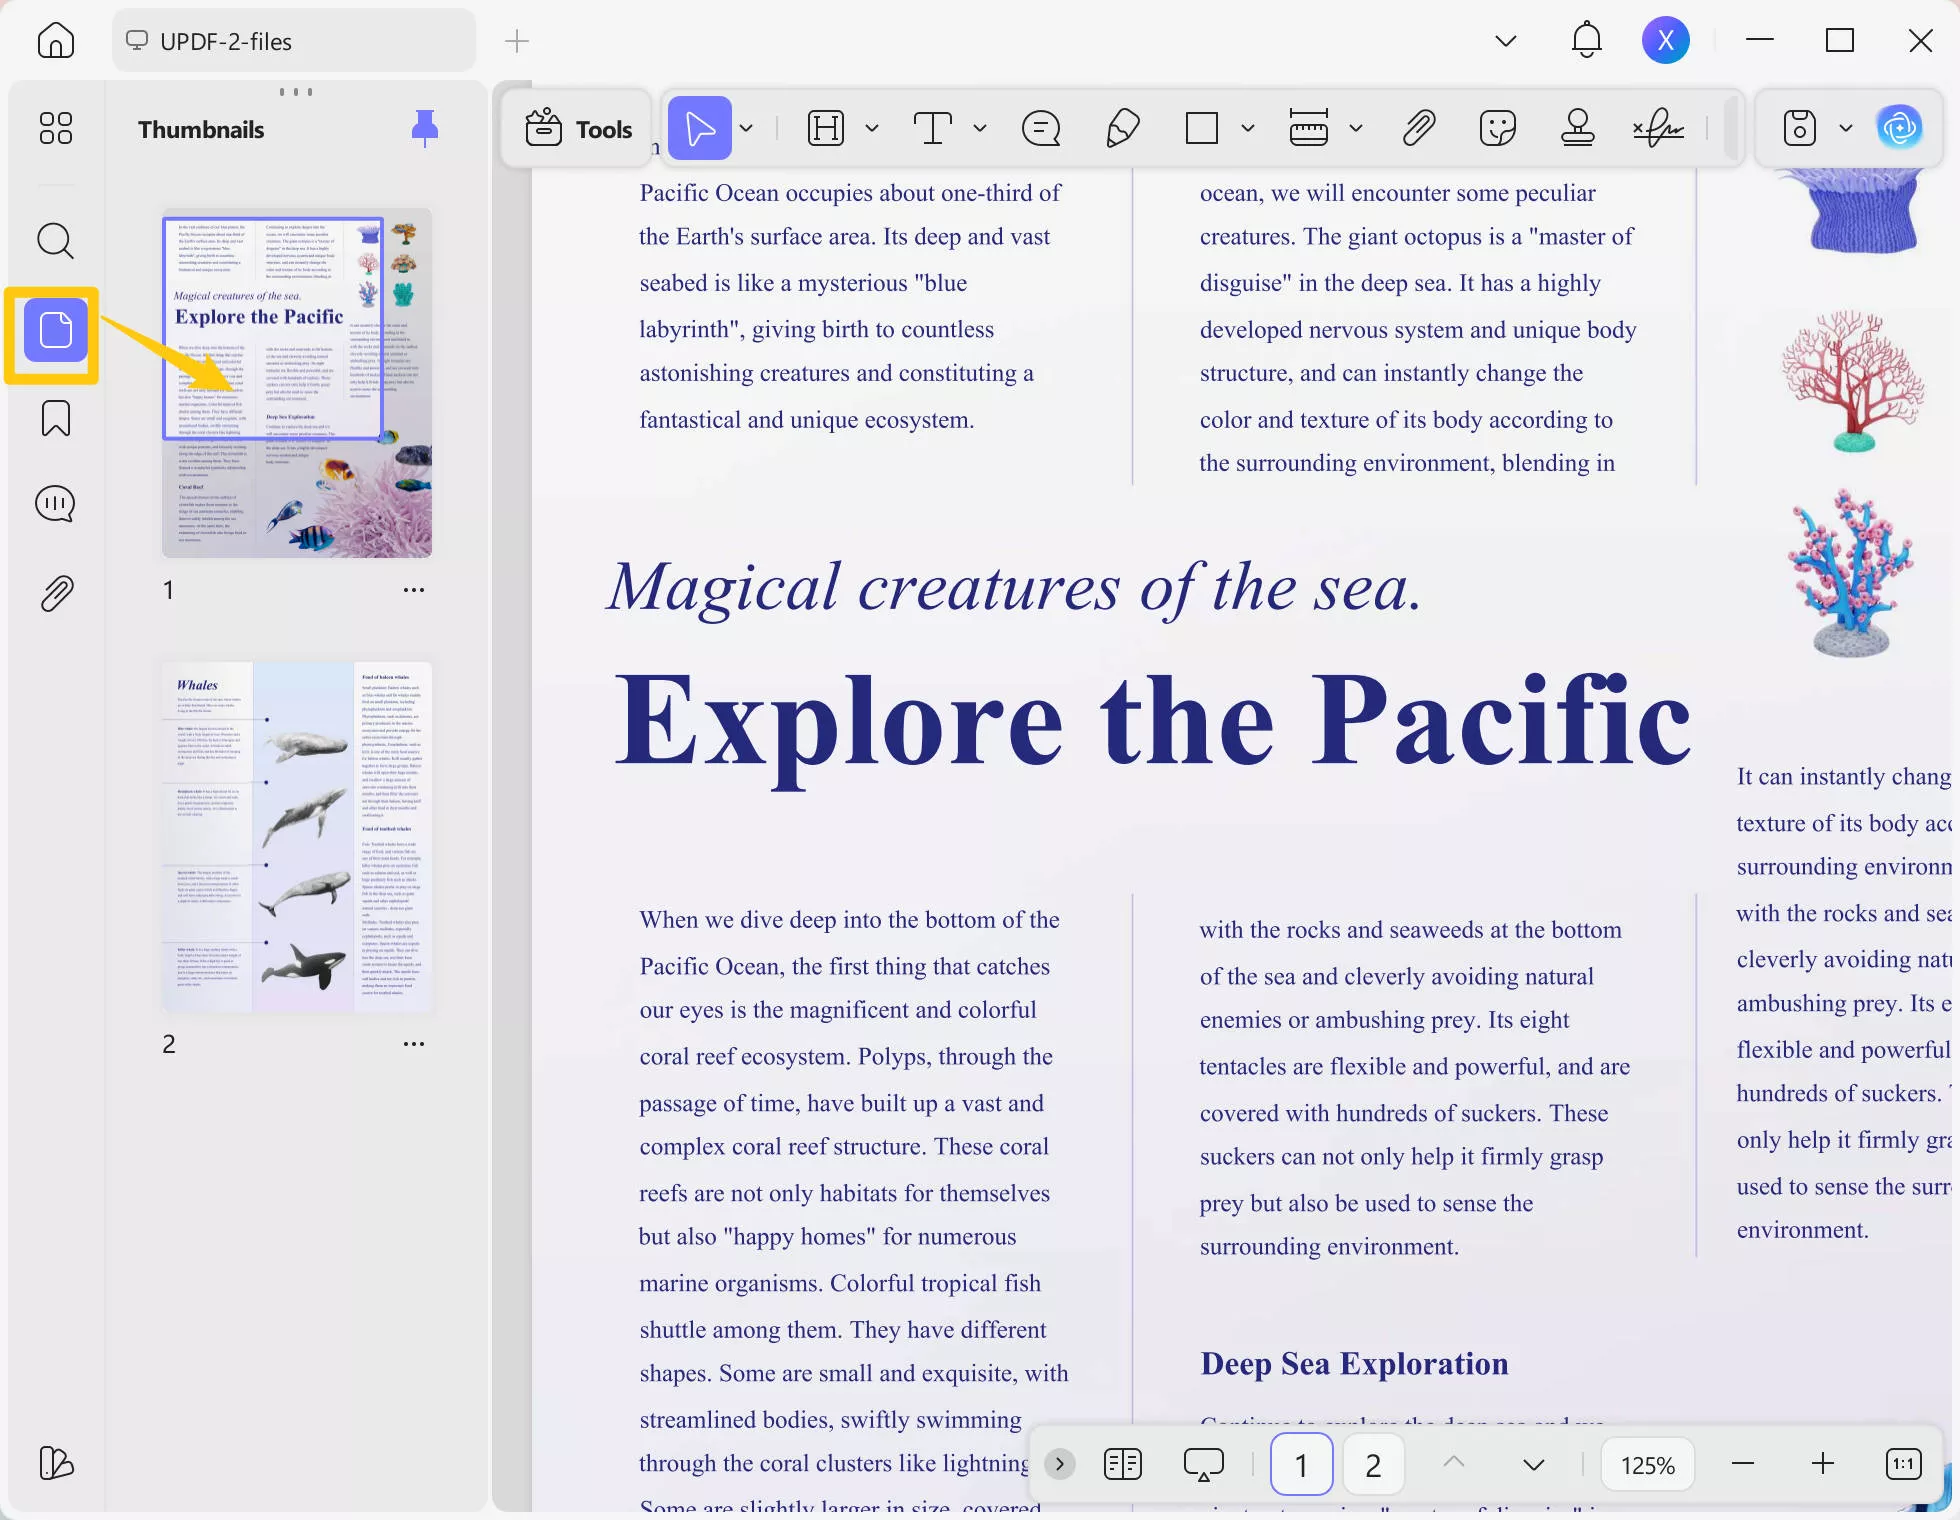
Task: Expand the heading tool options
Action: [871, 128]
